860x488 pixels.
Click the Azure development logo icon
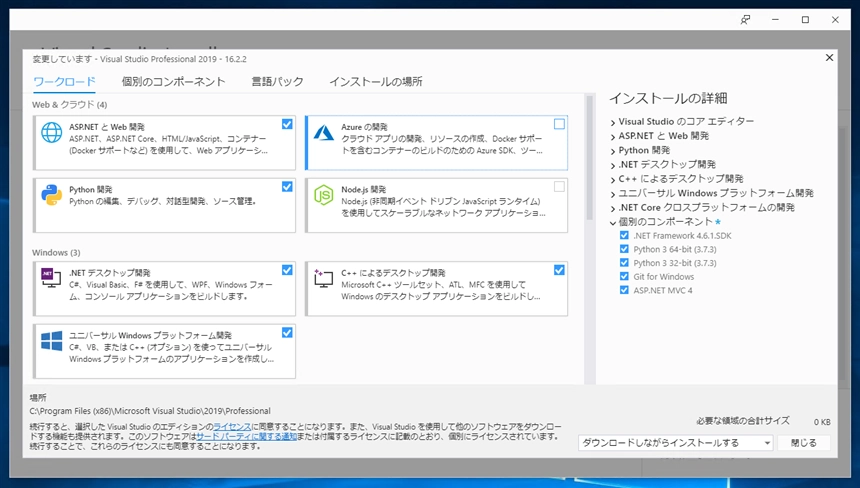pyautogui.click(x=324, y=133)
